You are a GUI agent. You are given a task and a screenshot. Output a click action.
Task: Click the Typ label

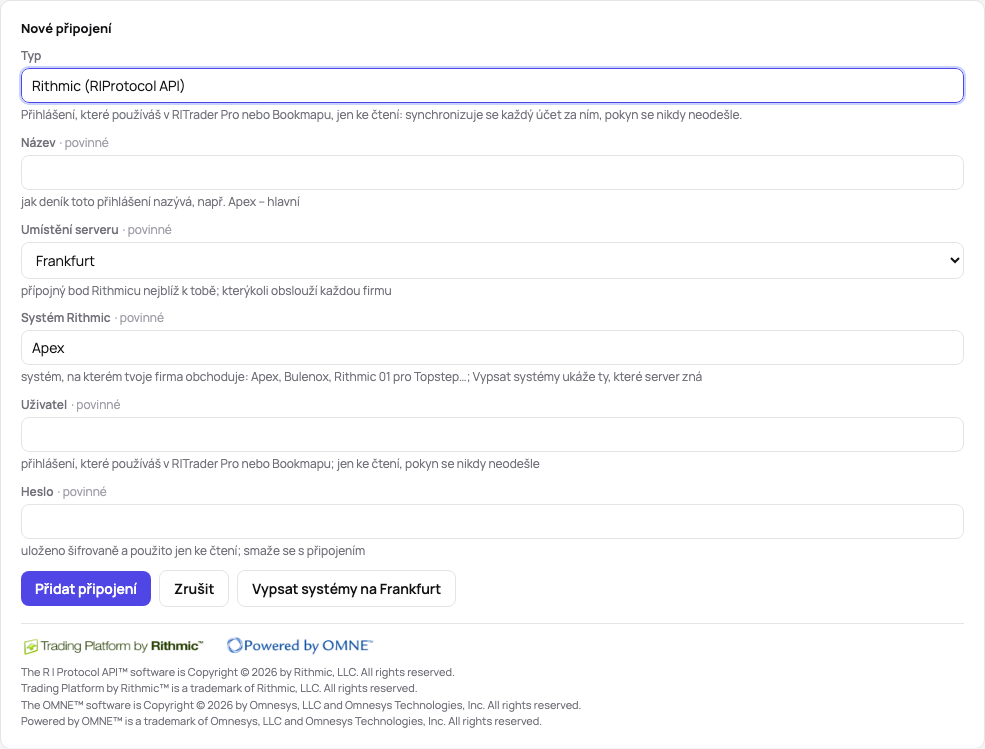[31, 56]
